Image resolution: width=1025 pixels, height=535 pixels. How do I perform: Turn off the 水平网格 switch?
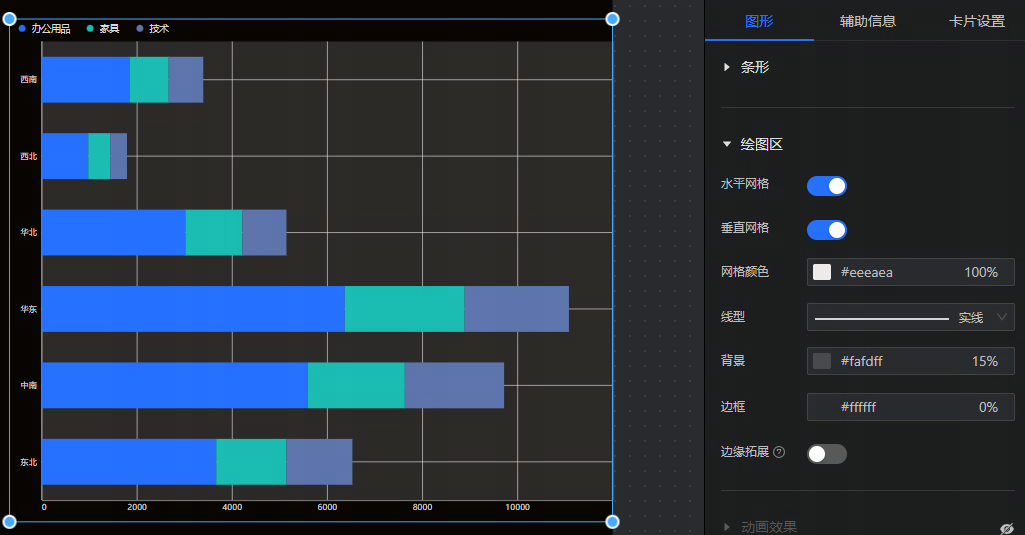[826, 186]
